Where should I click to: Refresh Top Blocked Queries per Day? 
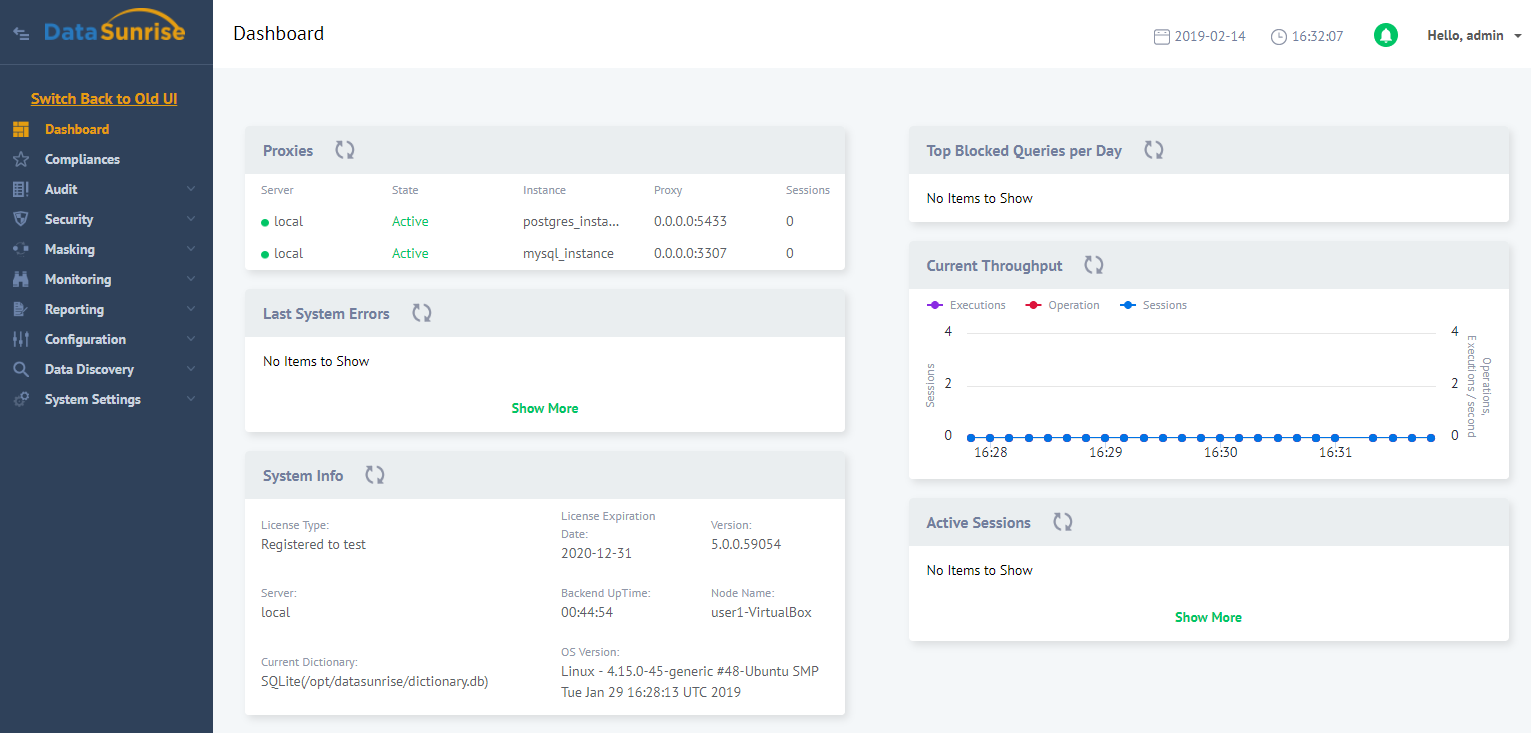[1154, 150]
